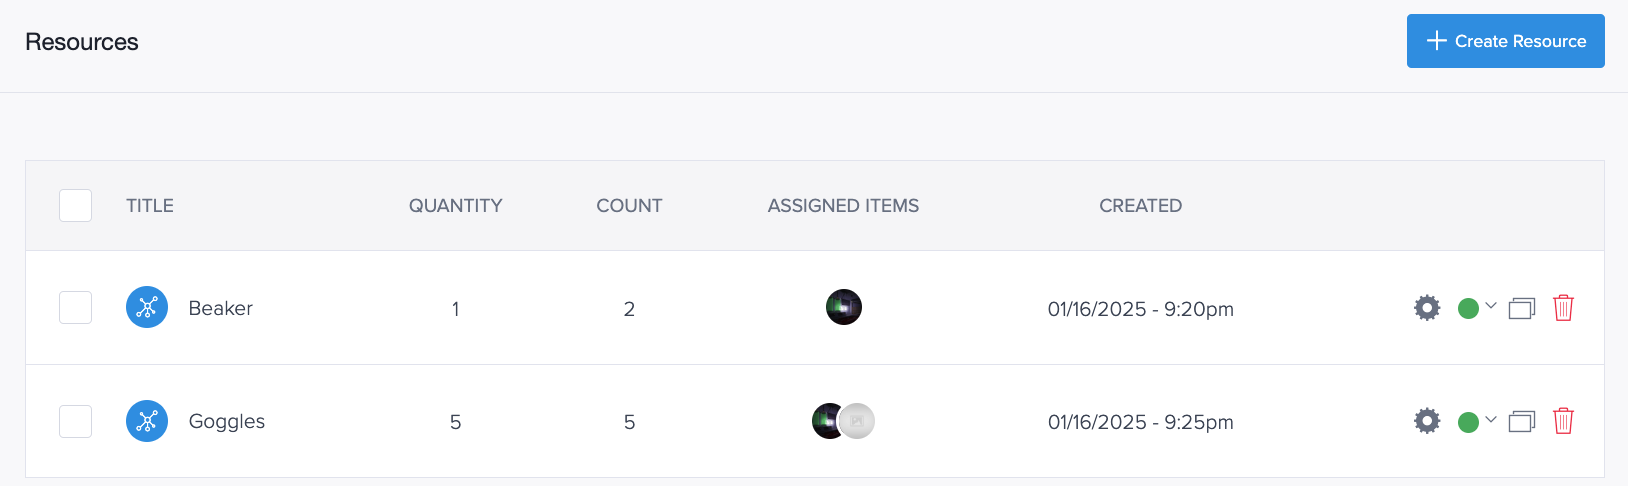
Task: Click the Create Resource button
Action: click(x=1505, y=41)
